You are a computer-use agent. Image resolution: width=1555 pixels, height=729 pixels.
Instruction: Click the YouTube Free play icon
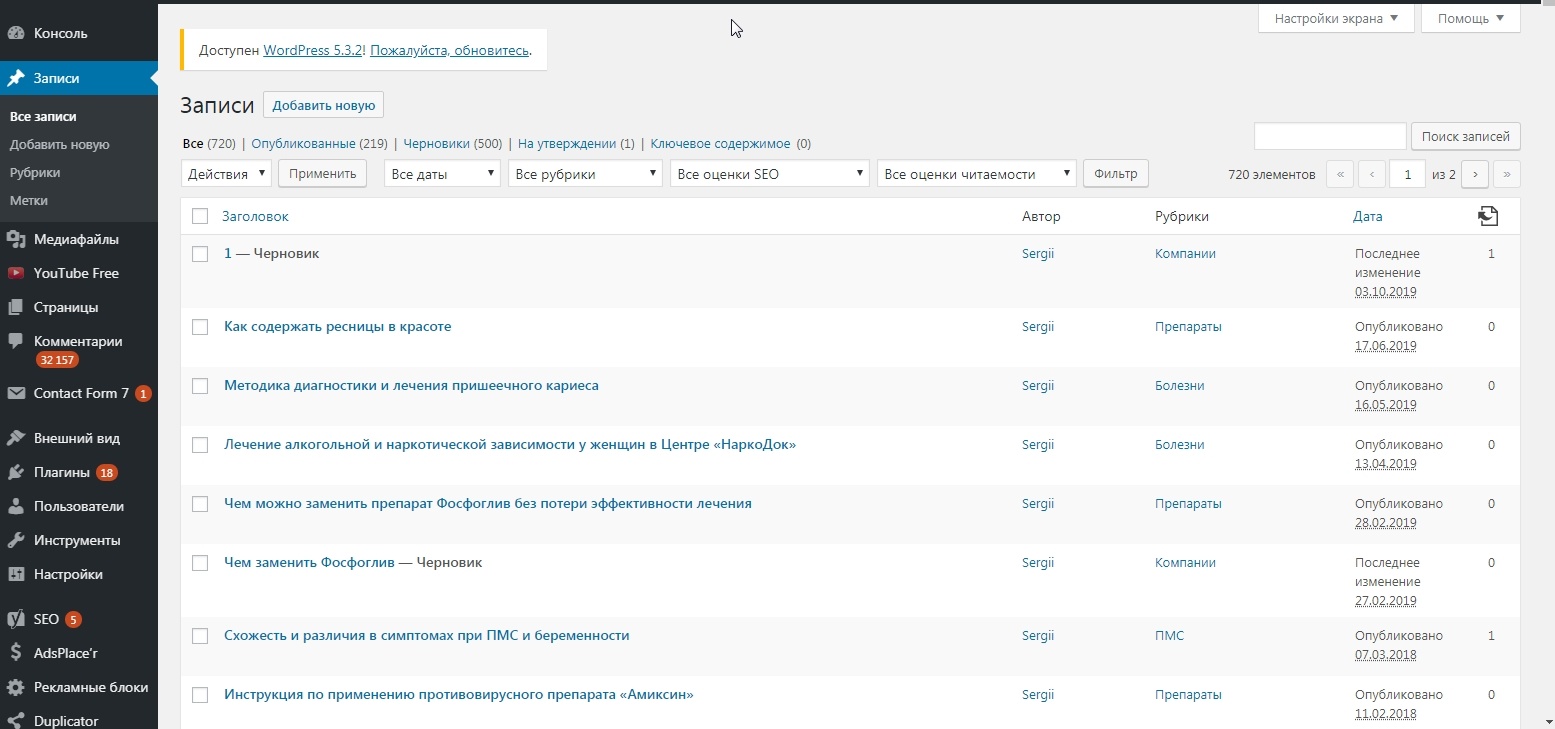16,273
